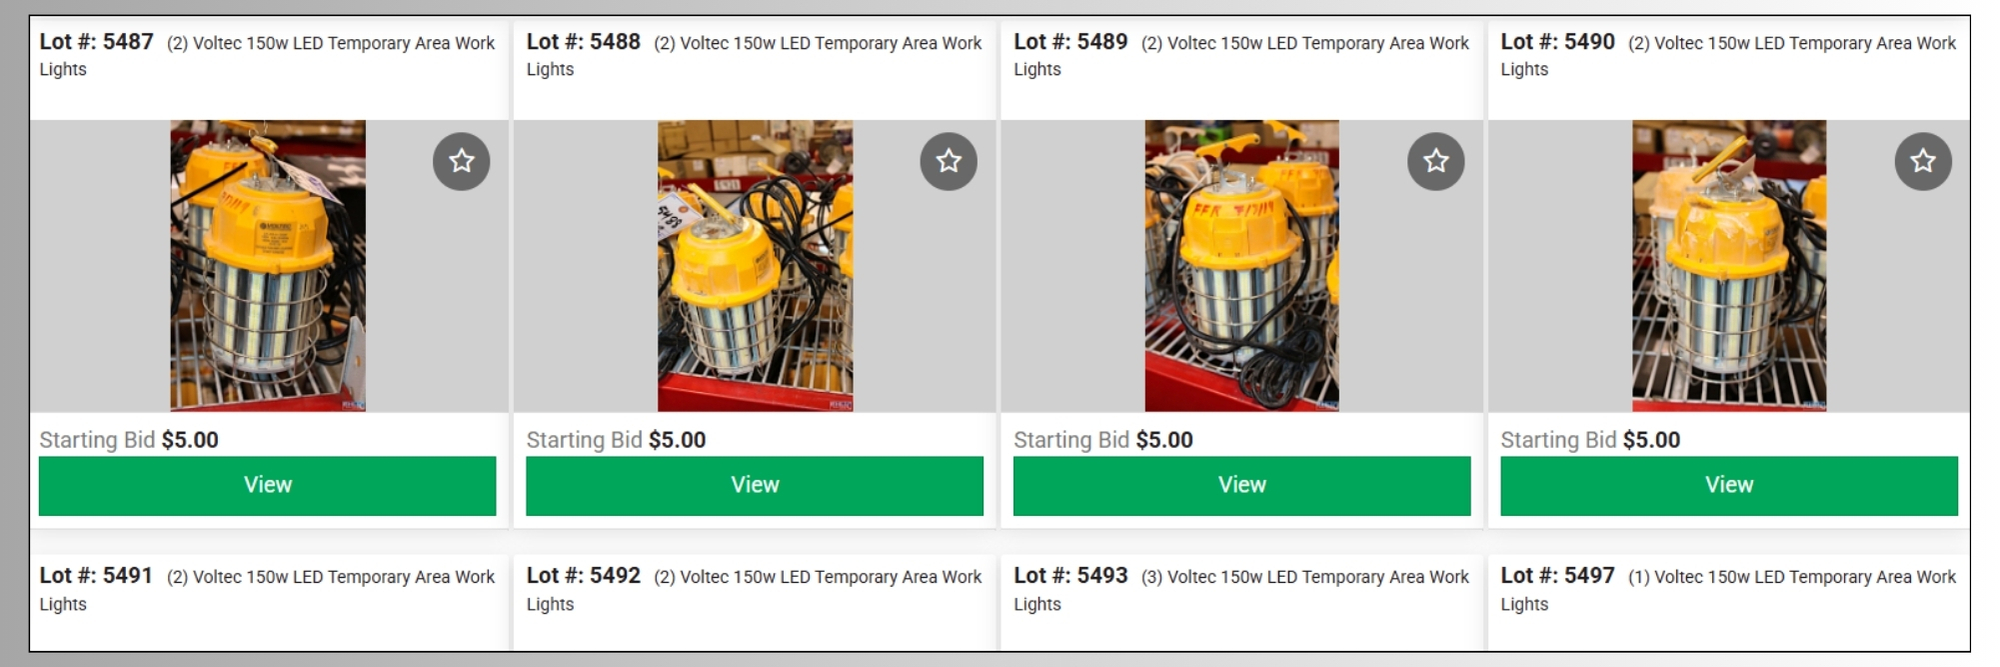Click the Lot #: 5488 heading
The image size is (2000, 667).
coord(754,55)
